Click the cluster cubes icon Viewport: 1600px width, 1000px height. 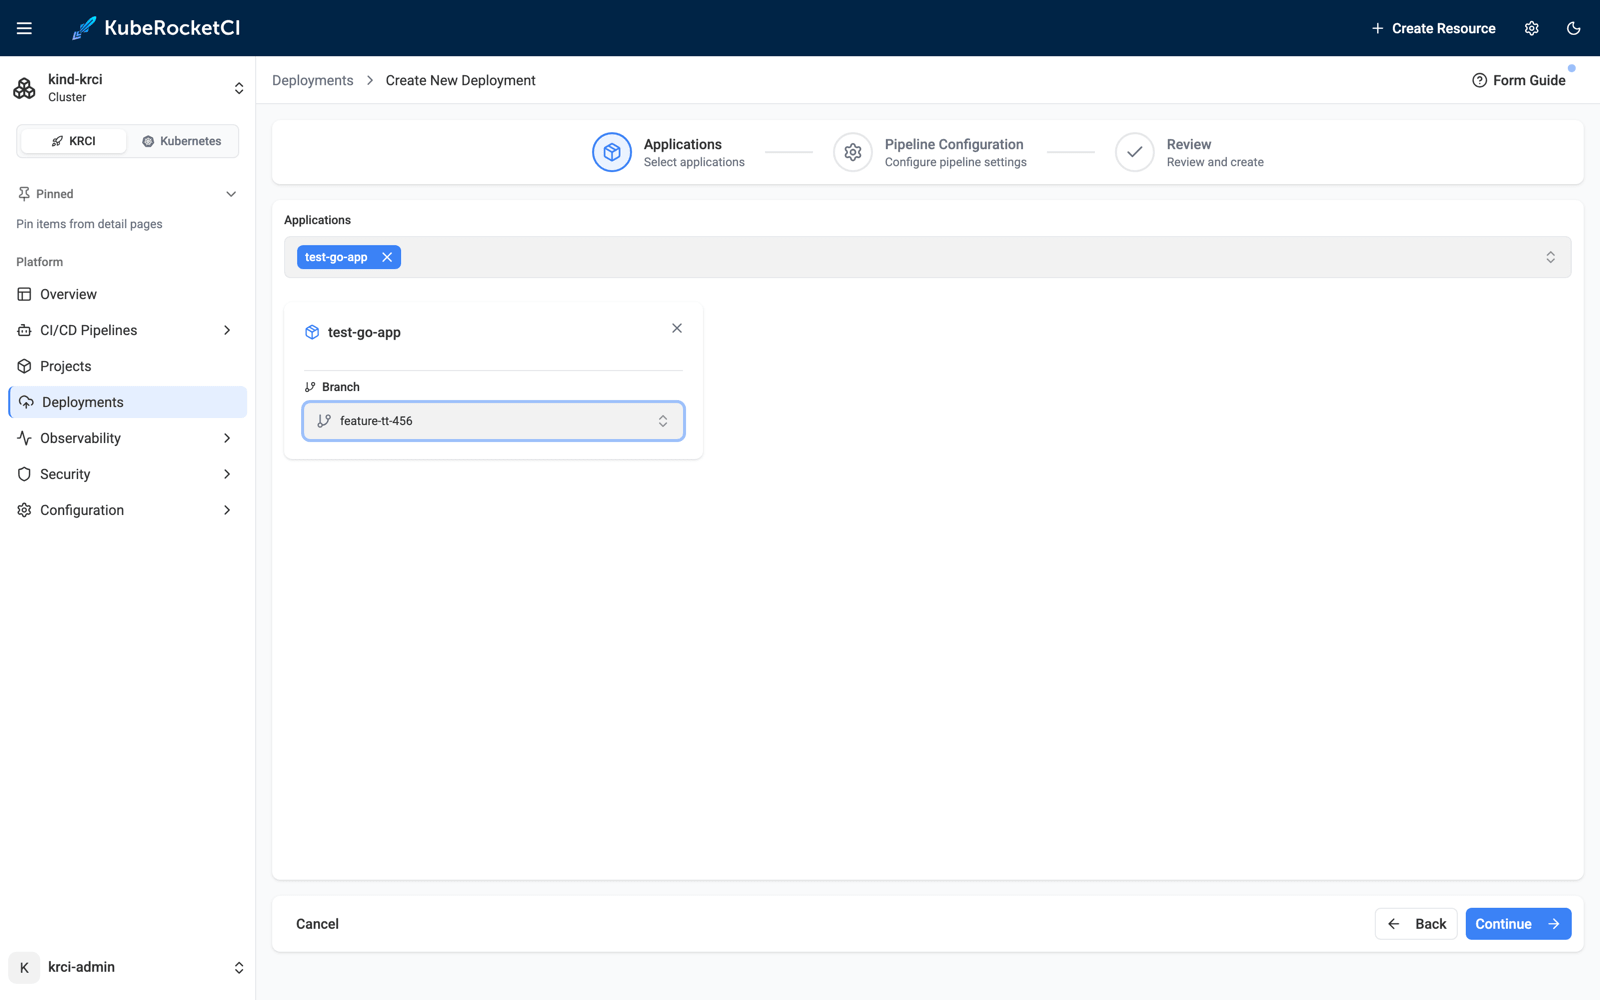[24, 88]
